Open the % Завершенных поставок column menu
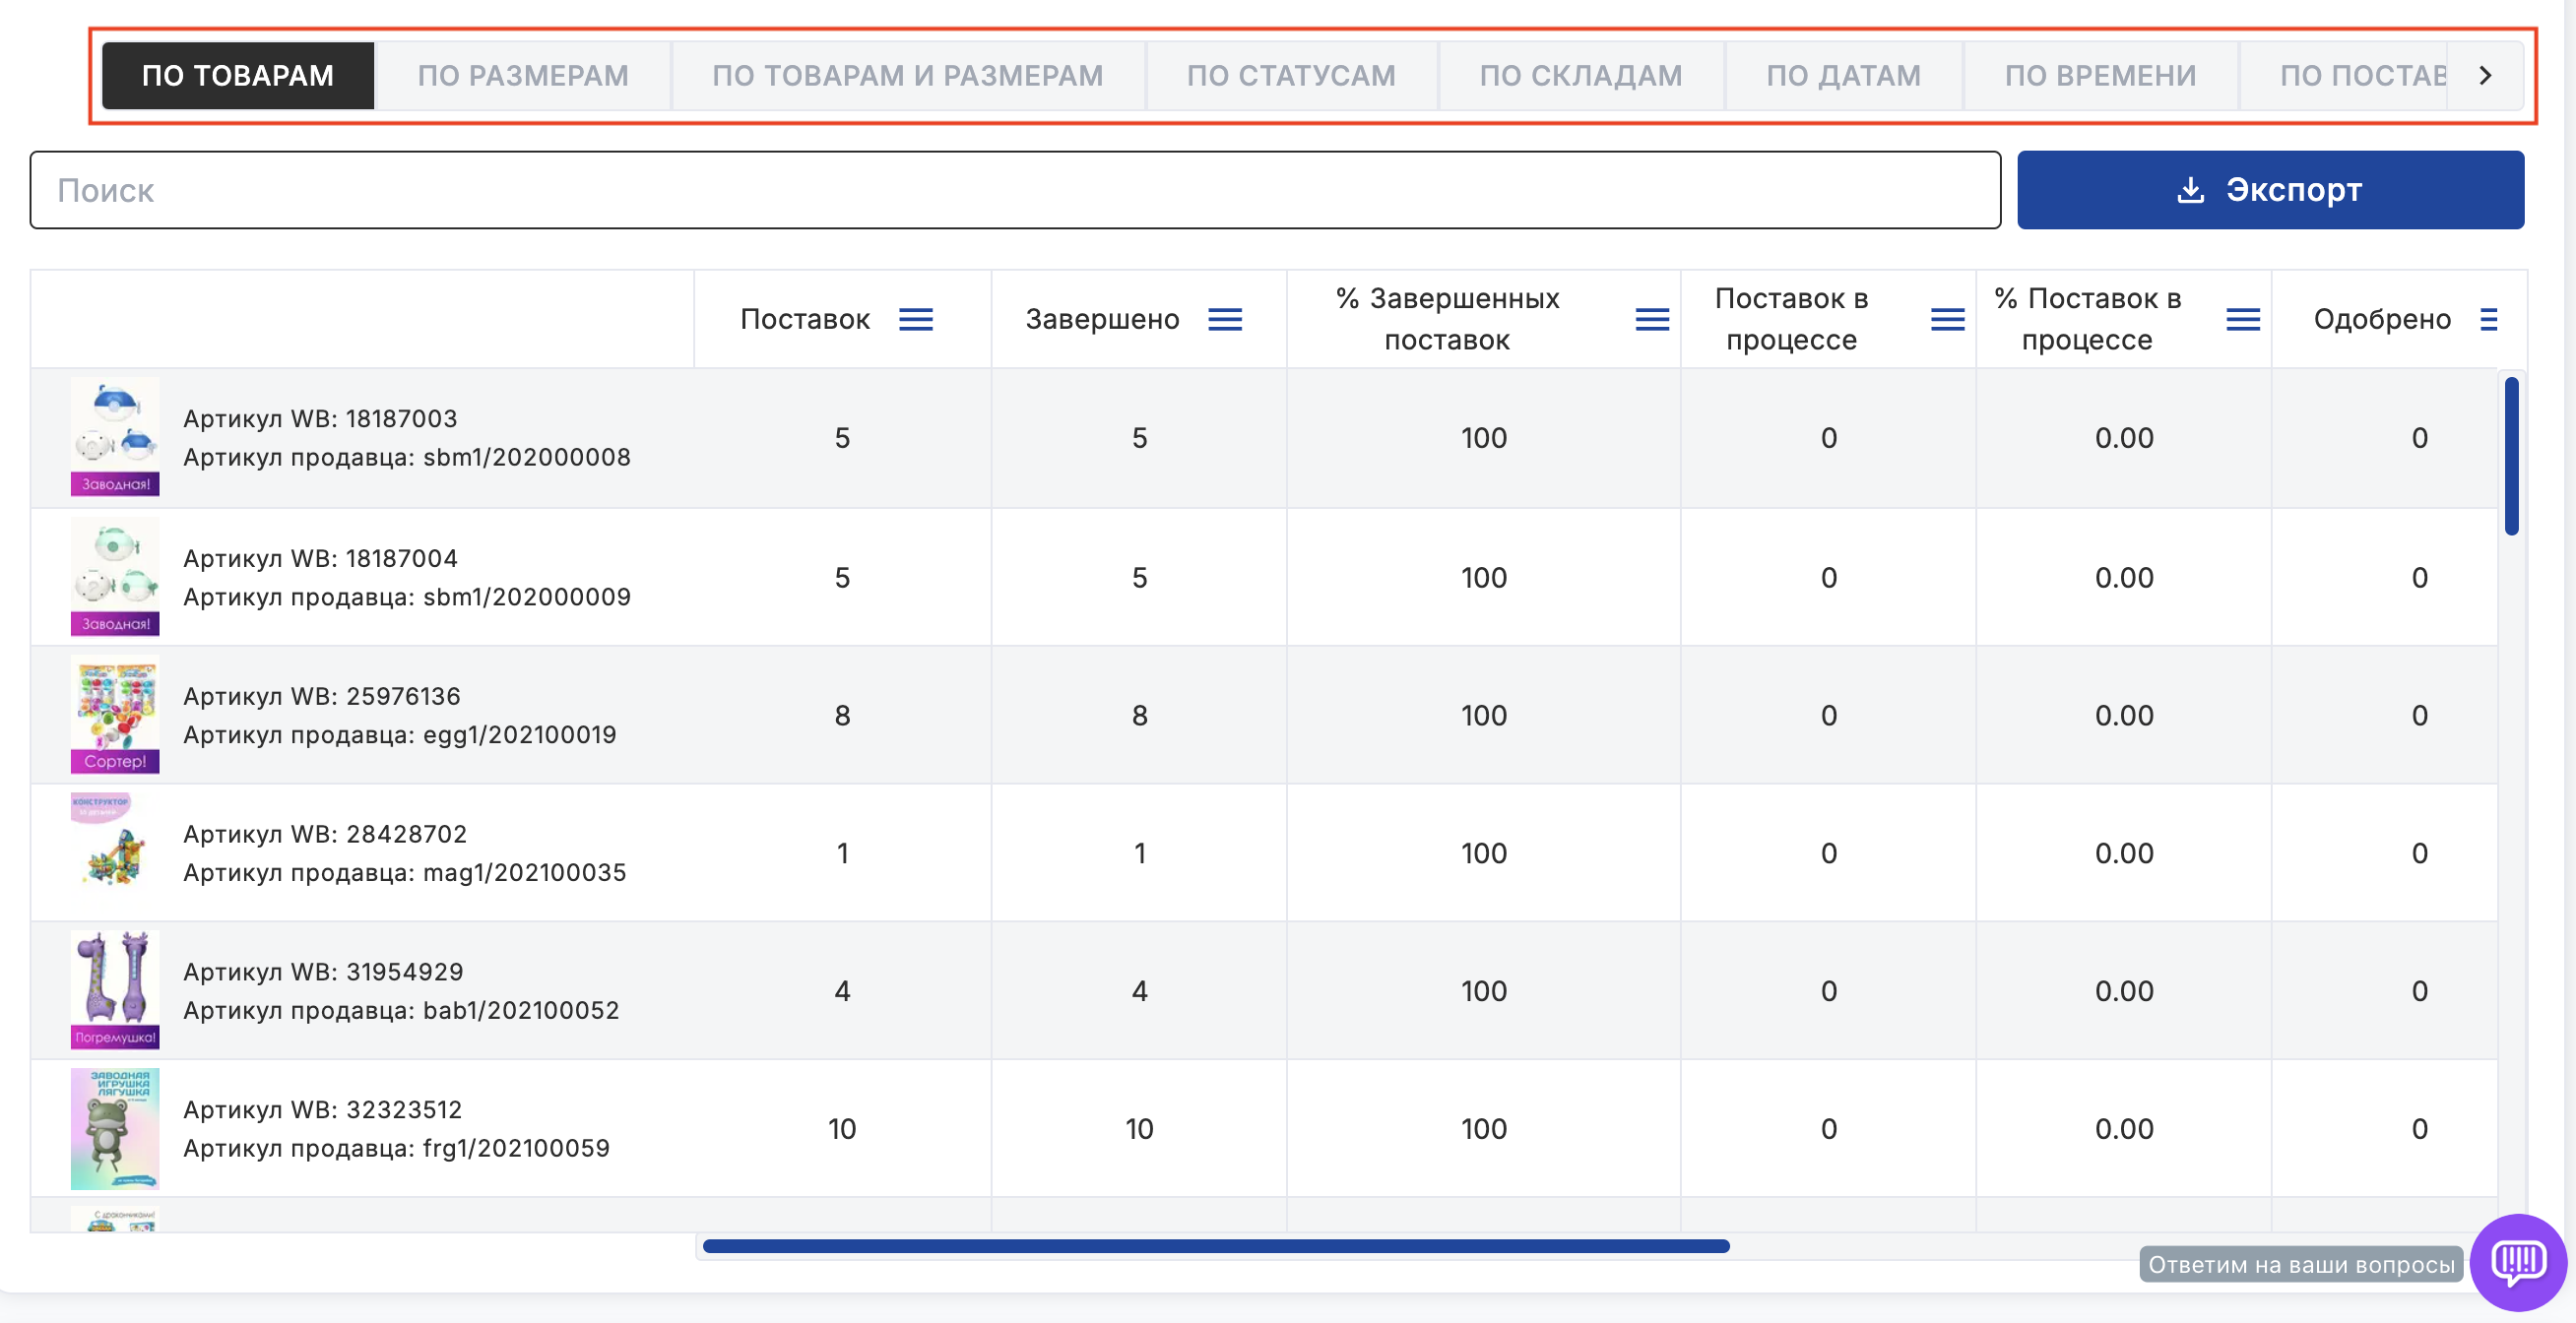Viewport: 2576px width, 1323px height. pyautogui.click(x=1651, y=319)
